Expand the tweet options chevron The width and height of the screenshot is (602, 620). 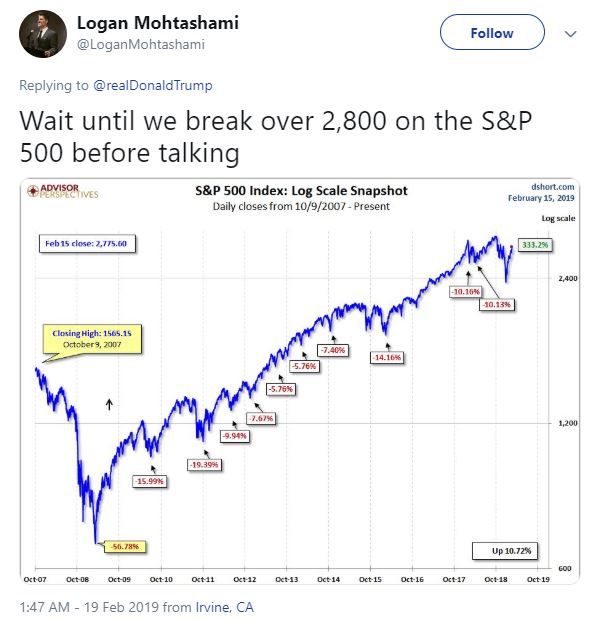(572, 33)
